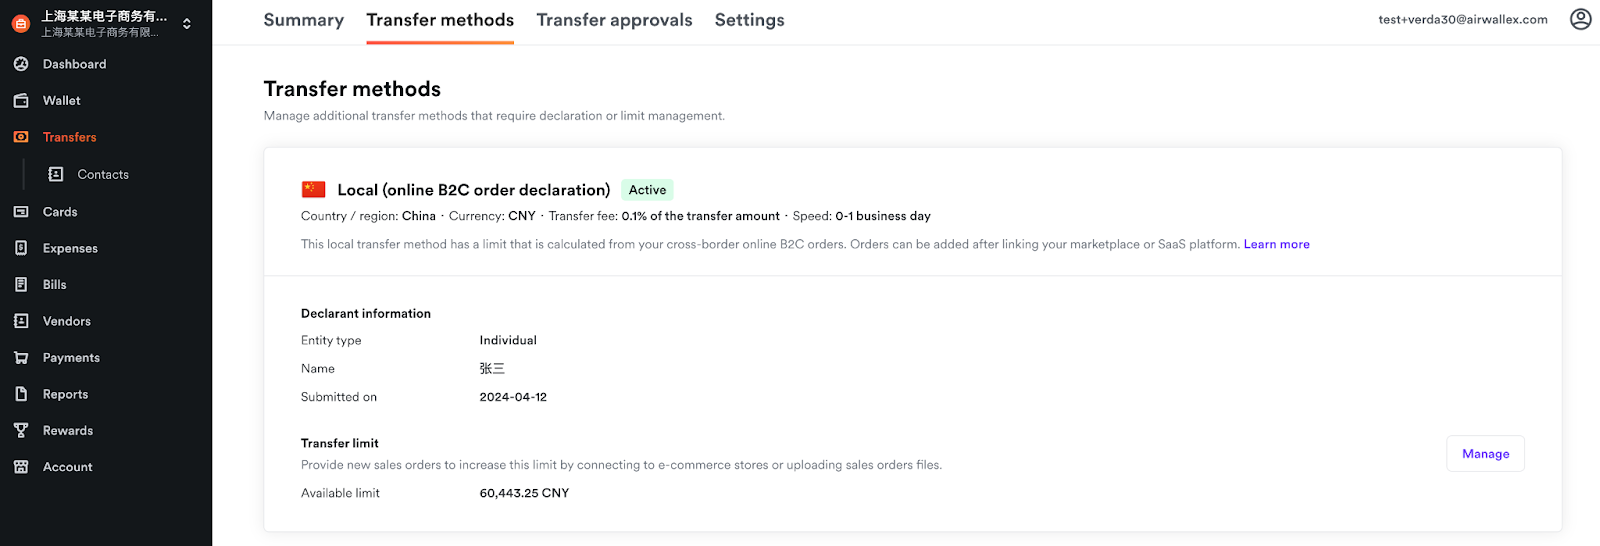Click the Dashboard icon in sidebar
Screen dimensions: 1600x546
tap(21, 64)
